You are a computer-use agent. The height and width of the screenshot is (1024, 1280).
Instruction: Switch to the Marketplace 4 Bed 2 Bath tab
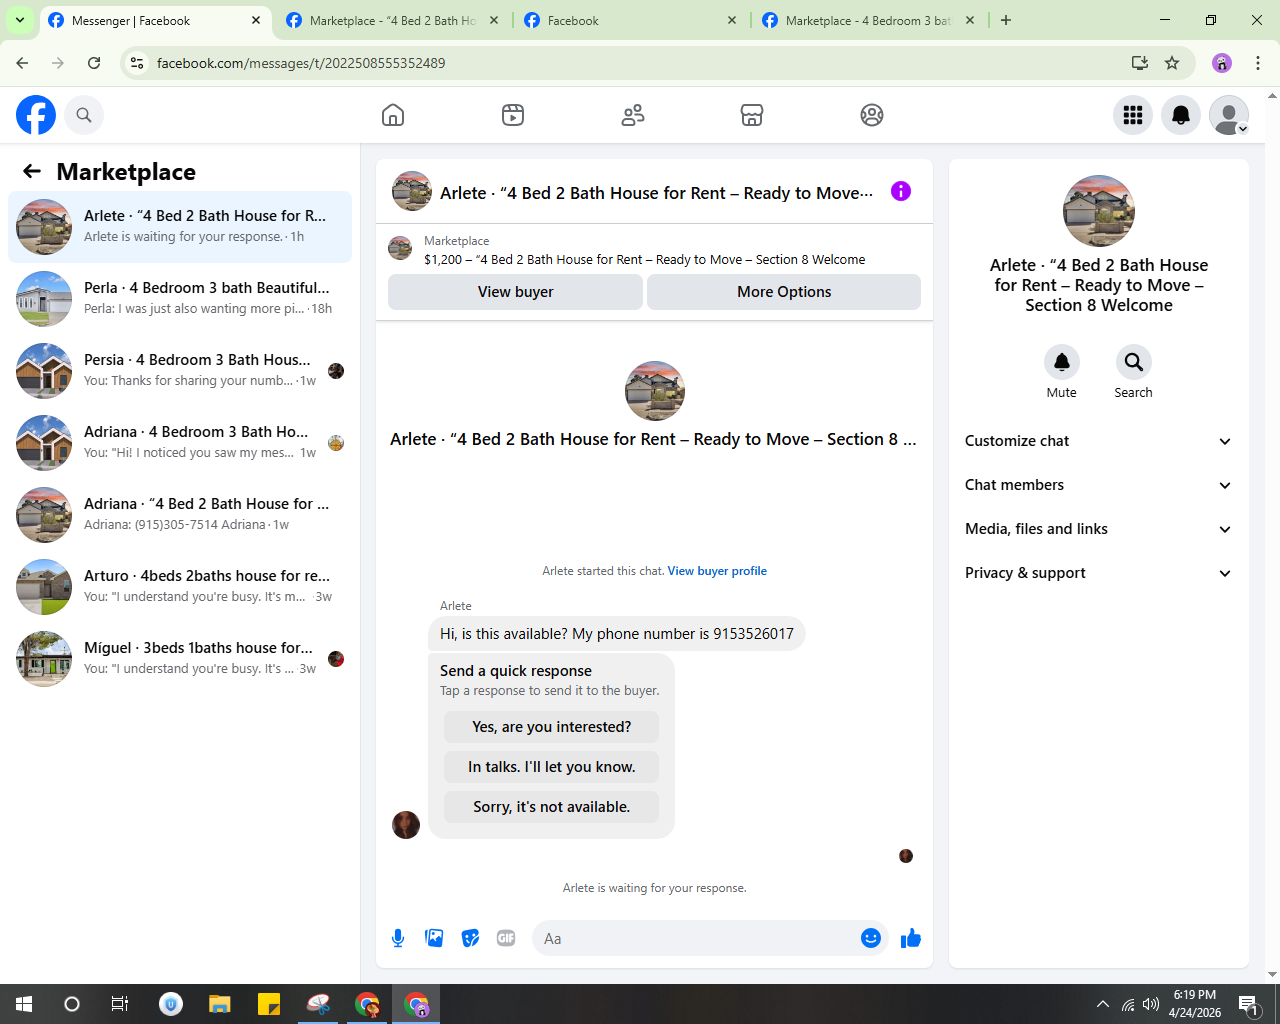tap(392, 20)
